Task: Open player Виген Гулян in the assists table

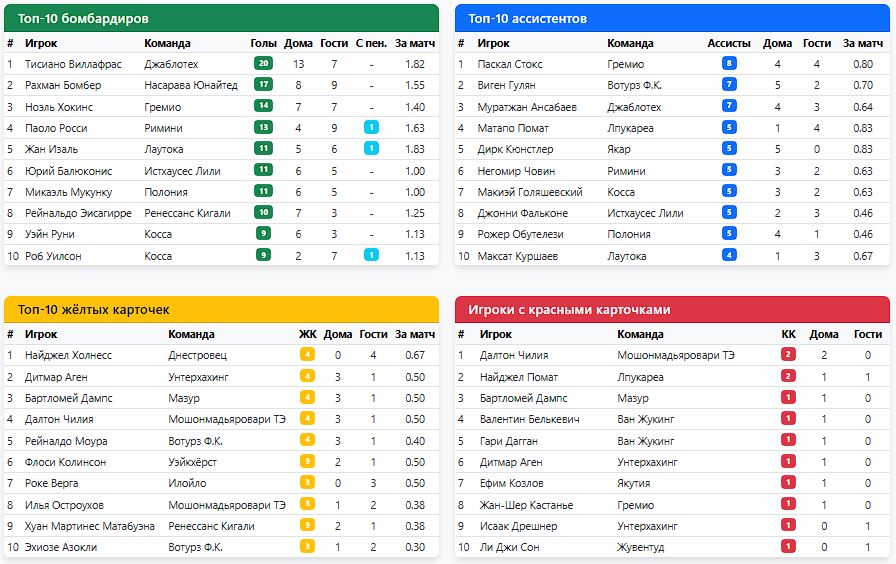Action: point(506,86)
